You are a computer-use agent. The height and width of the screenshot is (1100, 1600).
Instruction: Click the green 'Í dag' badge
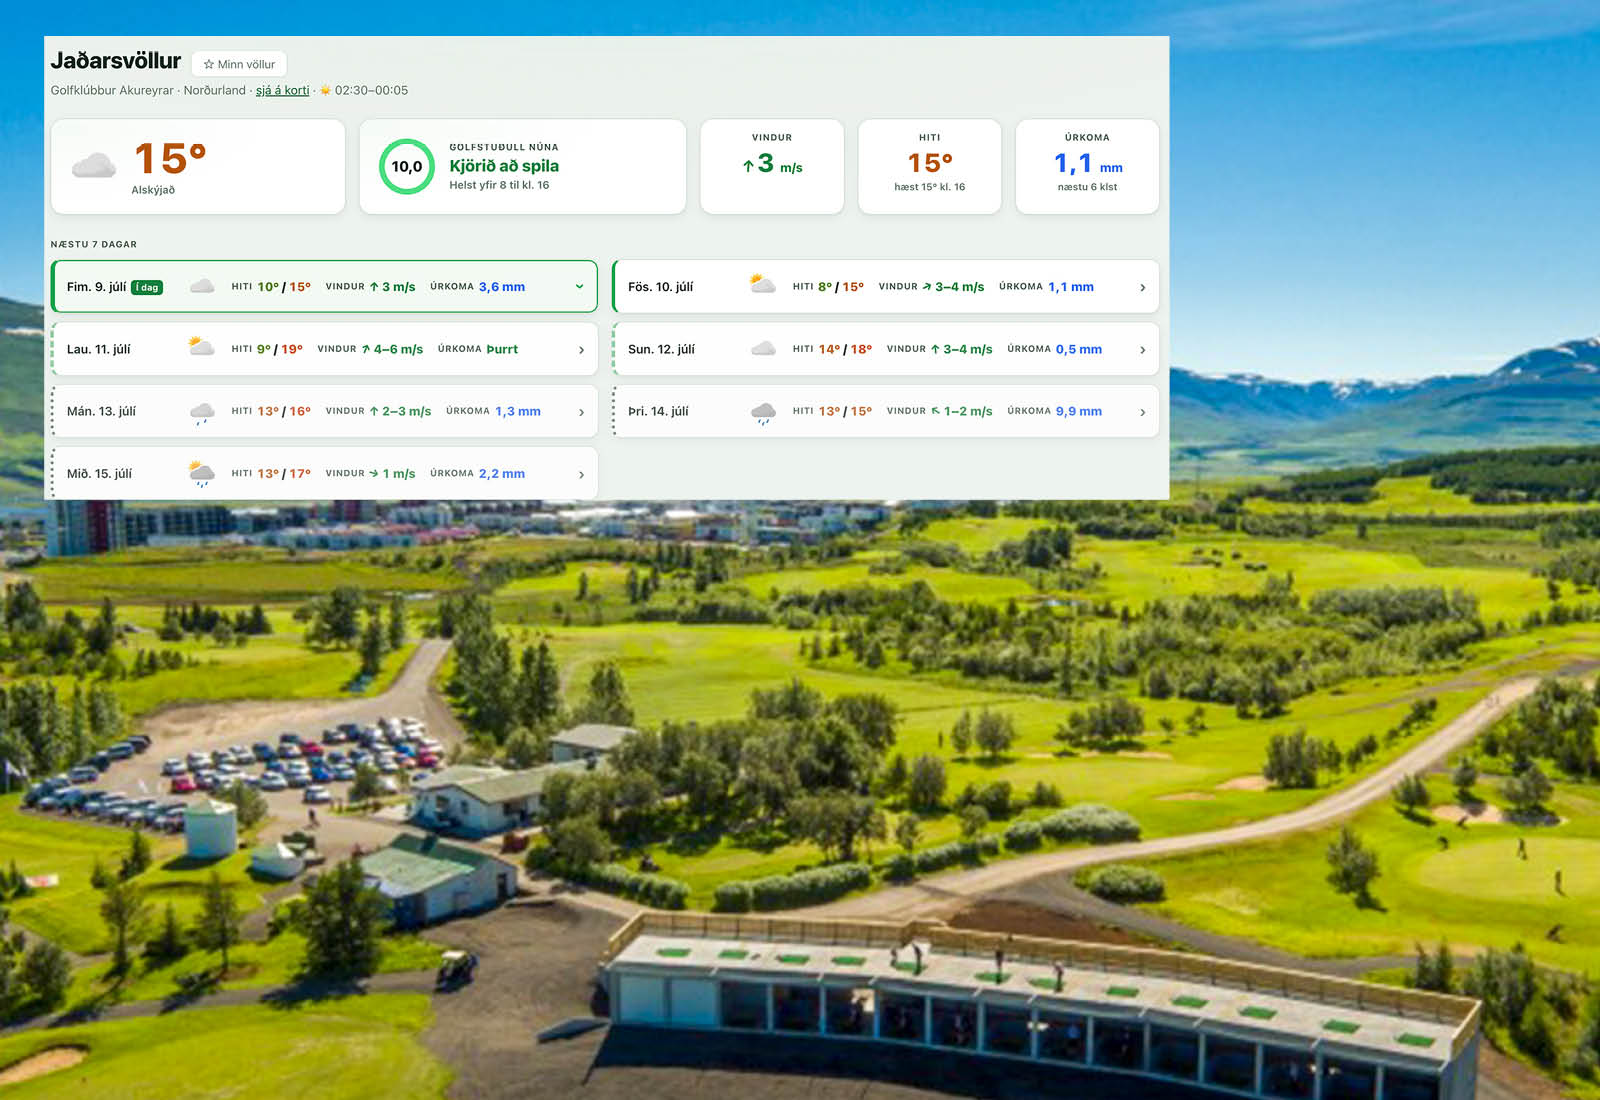[147, 288]
